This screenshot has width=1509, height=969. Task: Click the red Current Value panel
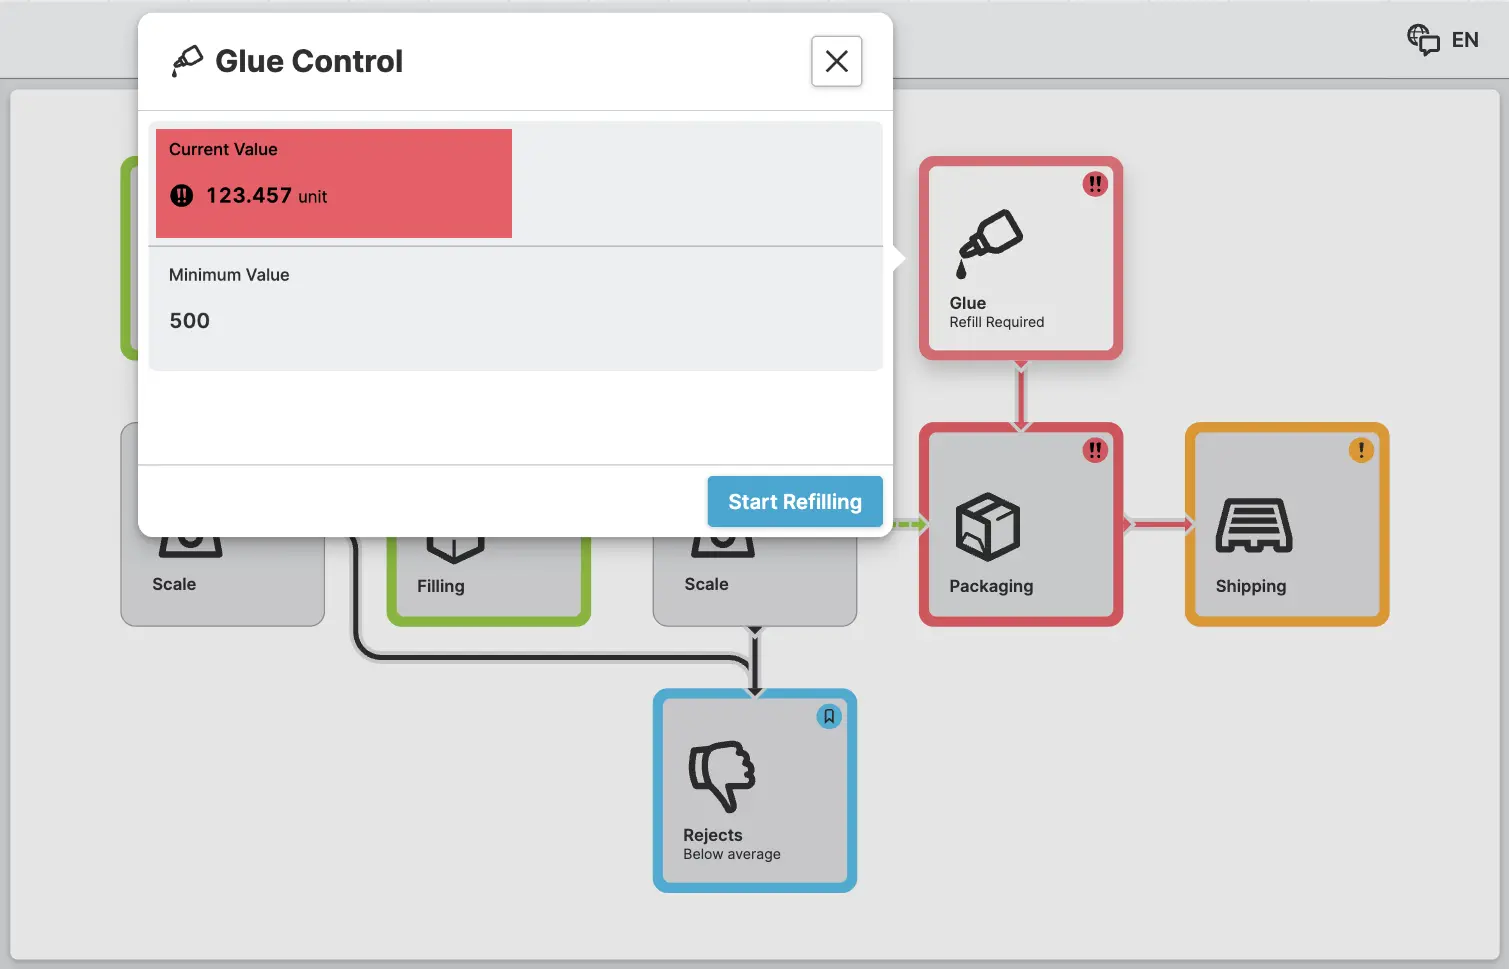(334, 183)
